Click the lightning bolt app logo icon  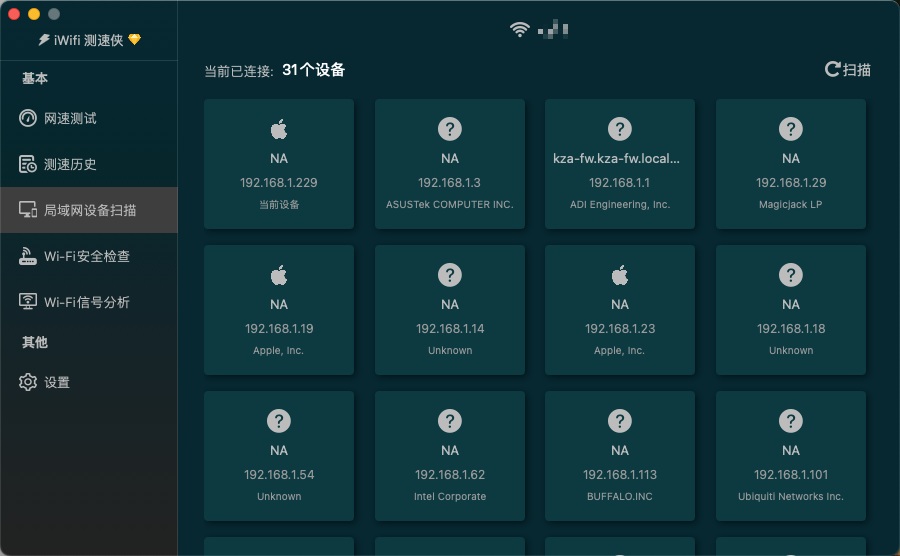click(44, 40)
